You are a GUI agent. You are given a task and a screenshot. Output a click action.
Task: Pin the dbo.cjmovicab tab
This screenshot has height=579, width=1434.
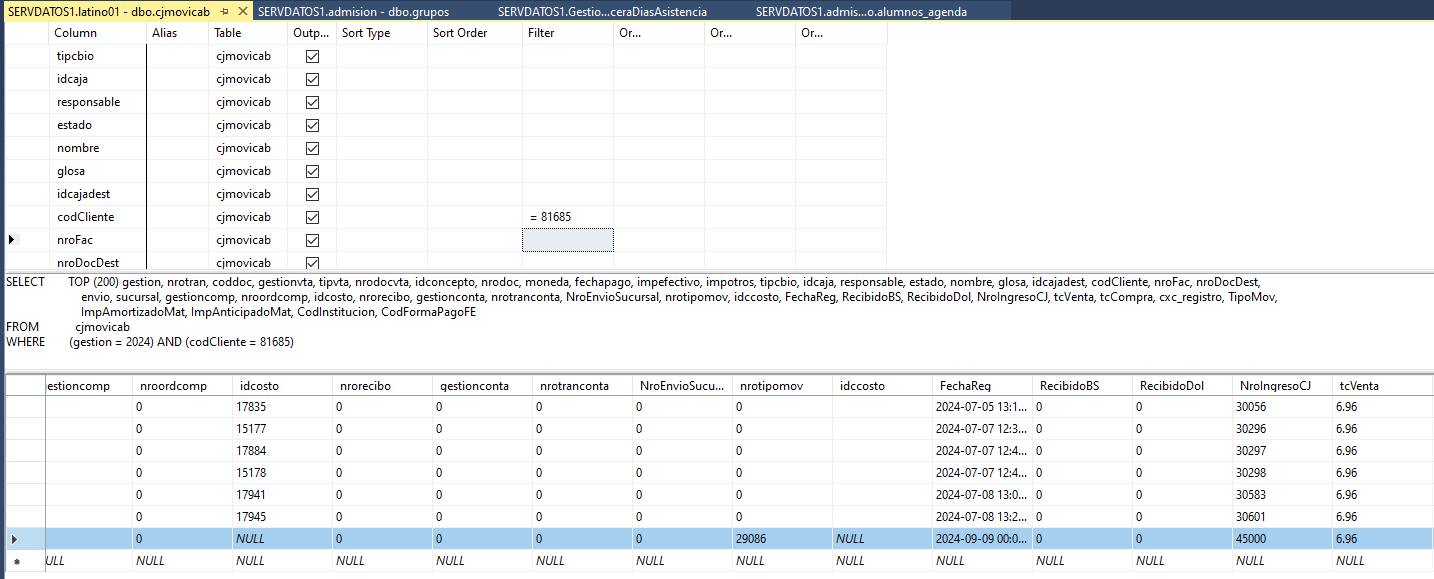click(225, 11)
